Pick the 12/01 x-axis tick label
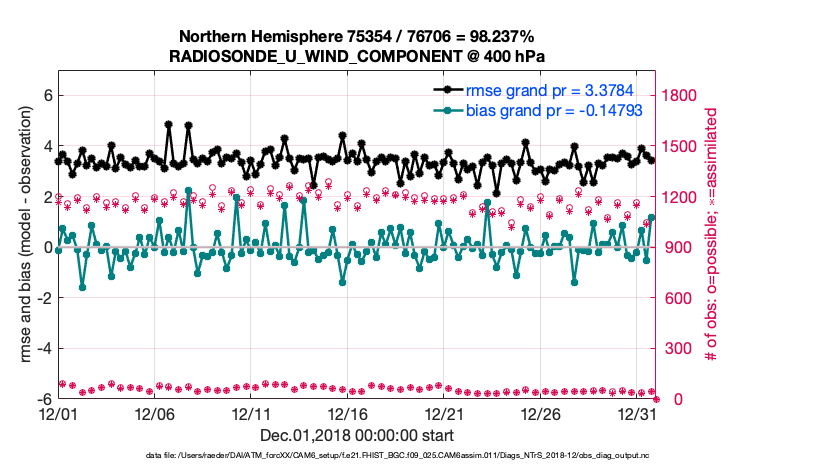 point(58,413)
